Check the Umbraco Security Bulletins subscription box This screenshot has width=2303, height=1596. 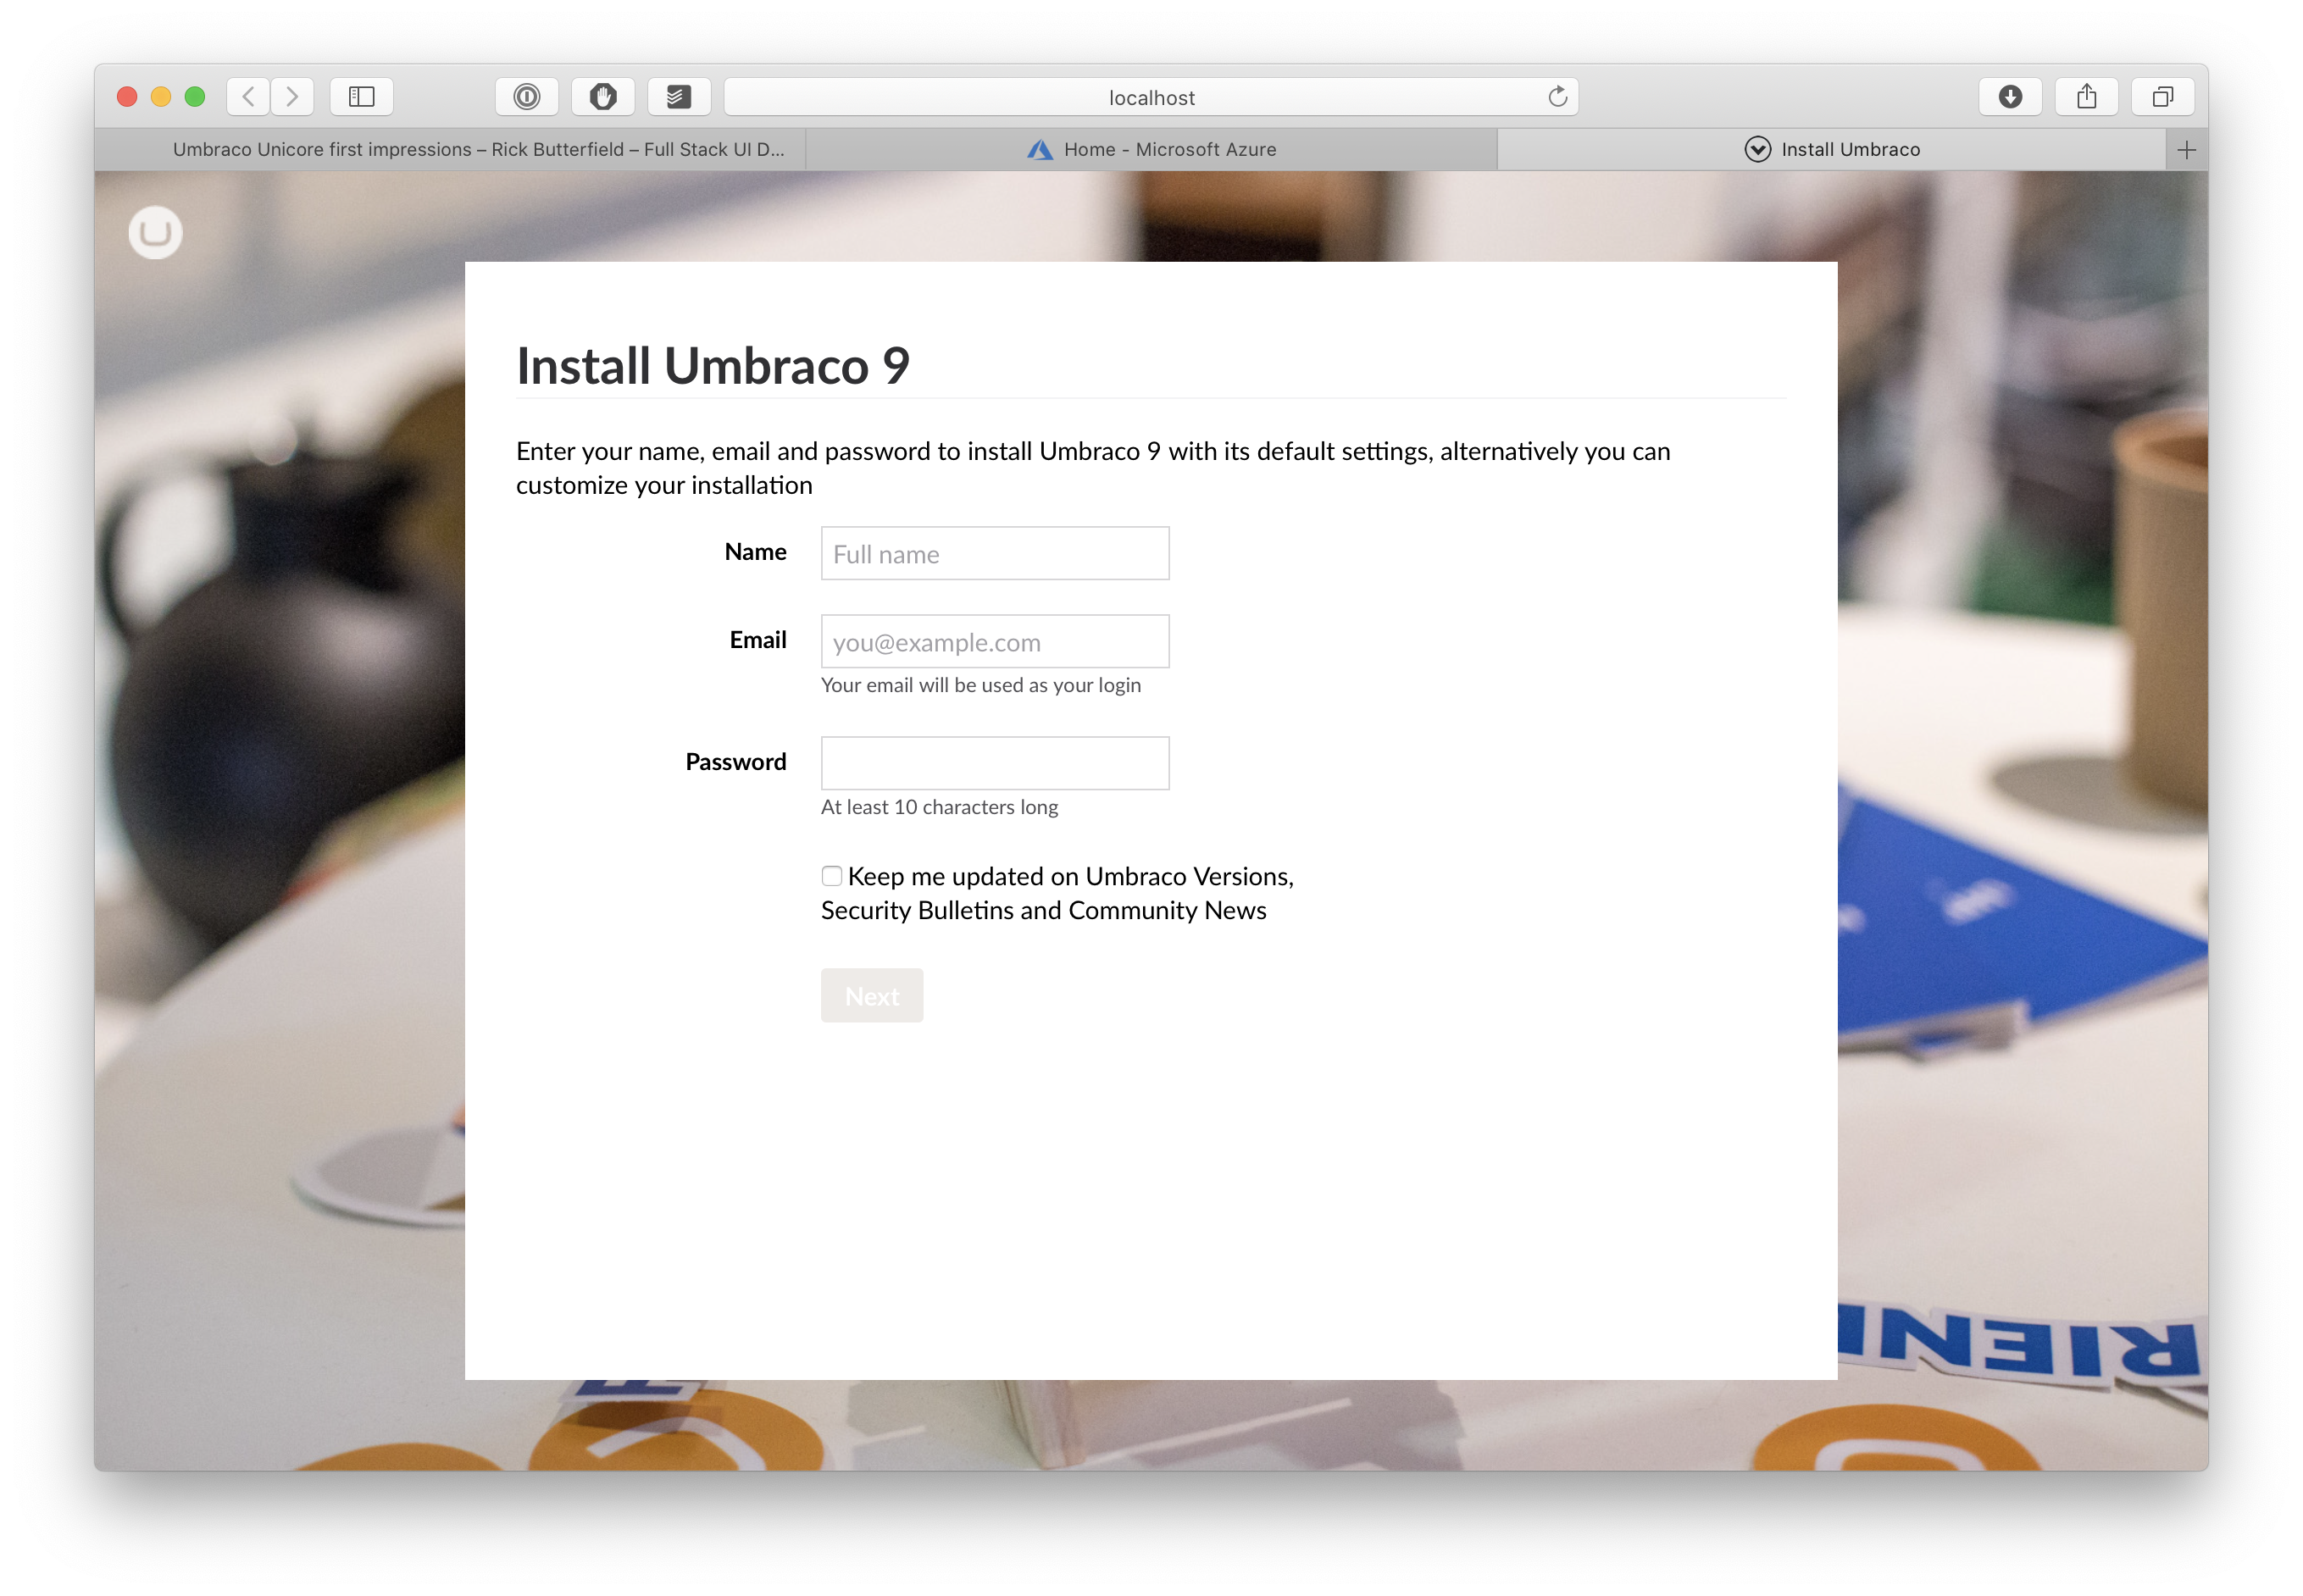click(831, 875)
